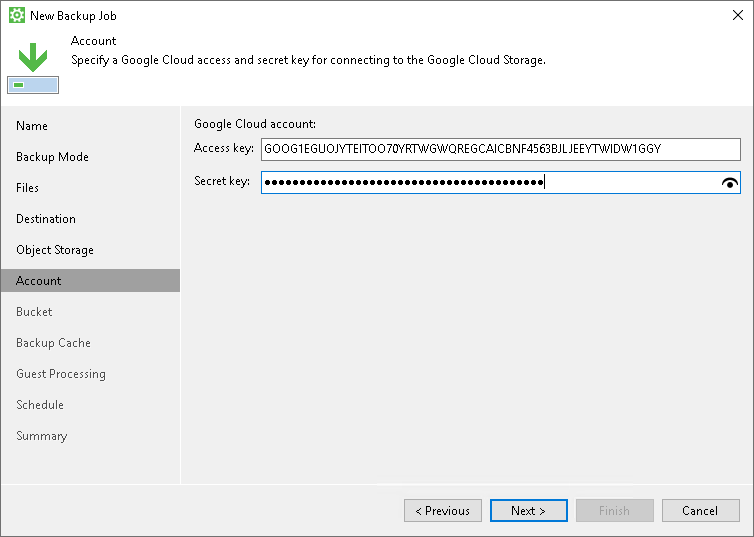This screenshot has width=754, height=537.
Task: Click the 'Account' heading in the header
Action: (93, 41)
